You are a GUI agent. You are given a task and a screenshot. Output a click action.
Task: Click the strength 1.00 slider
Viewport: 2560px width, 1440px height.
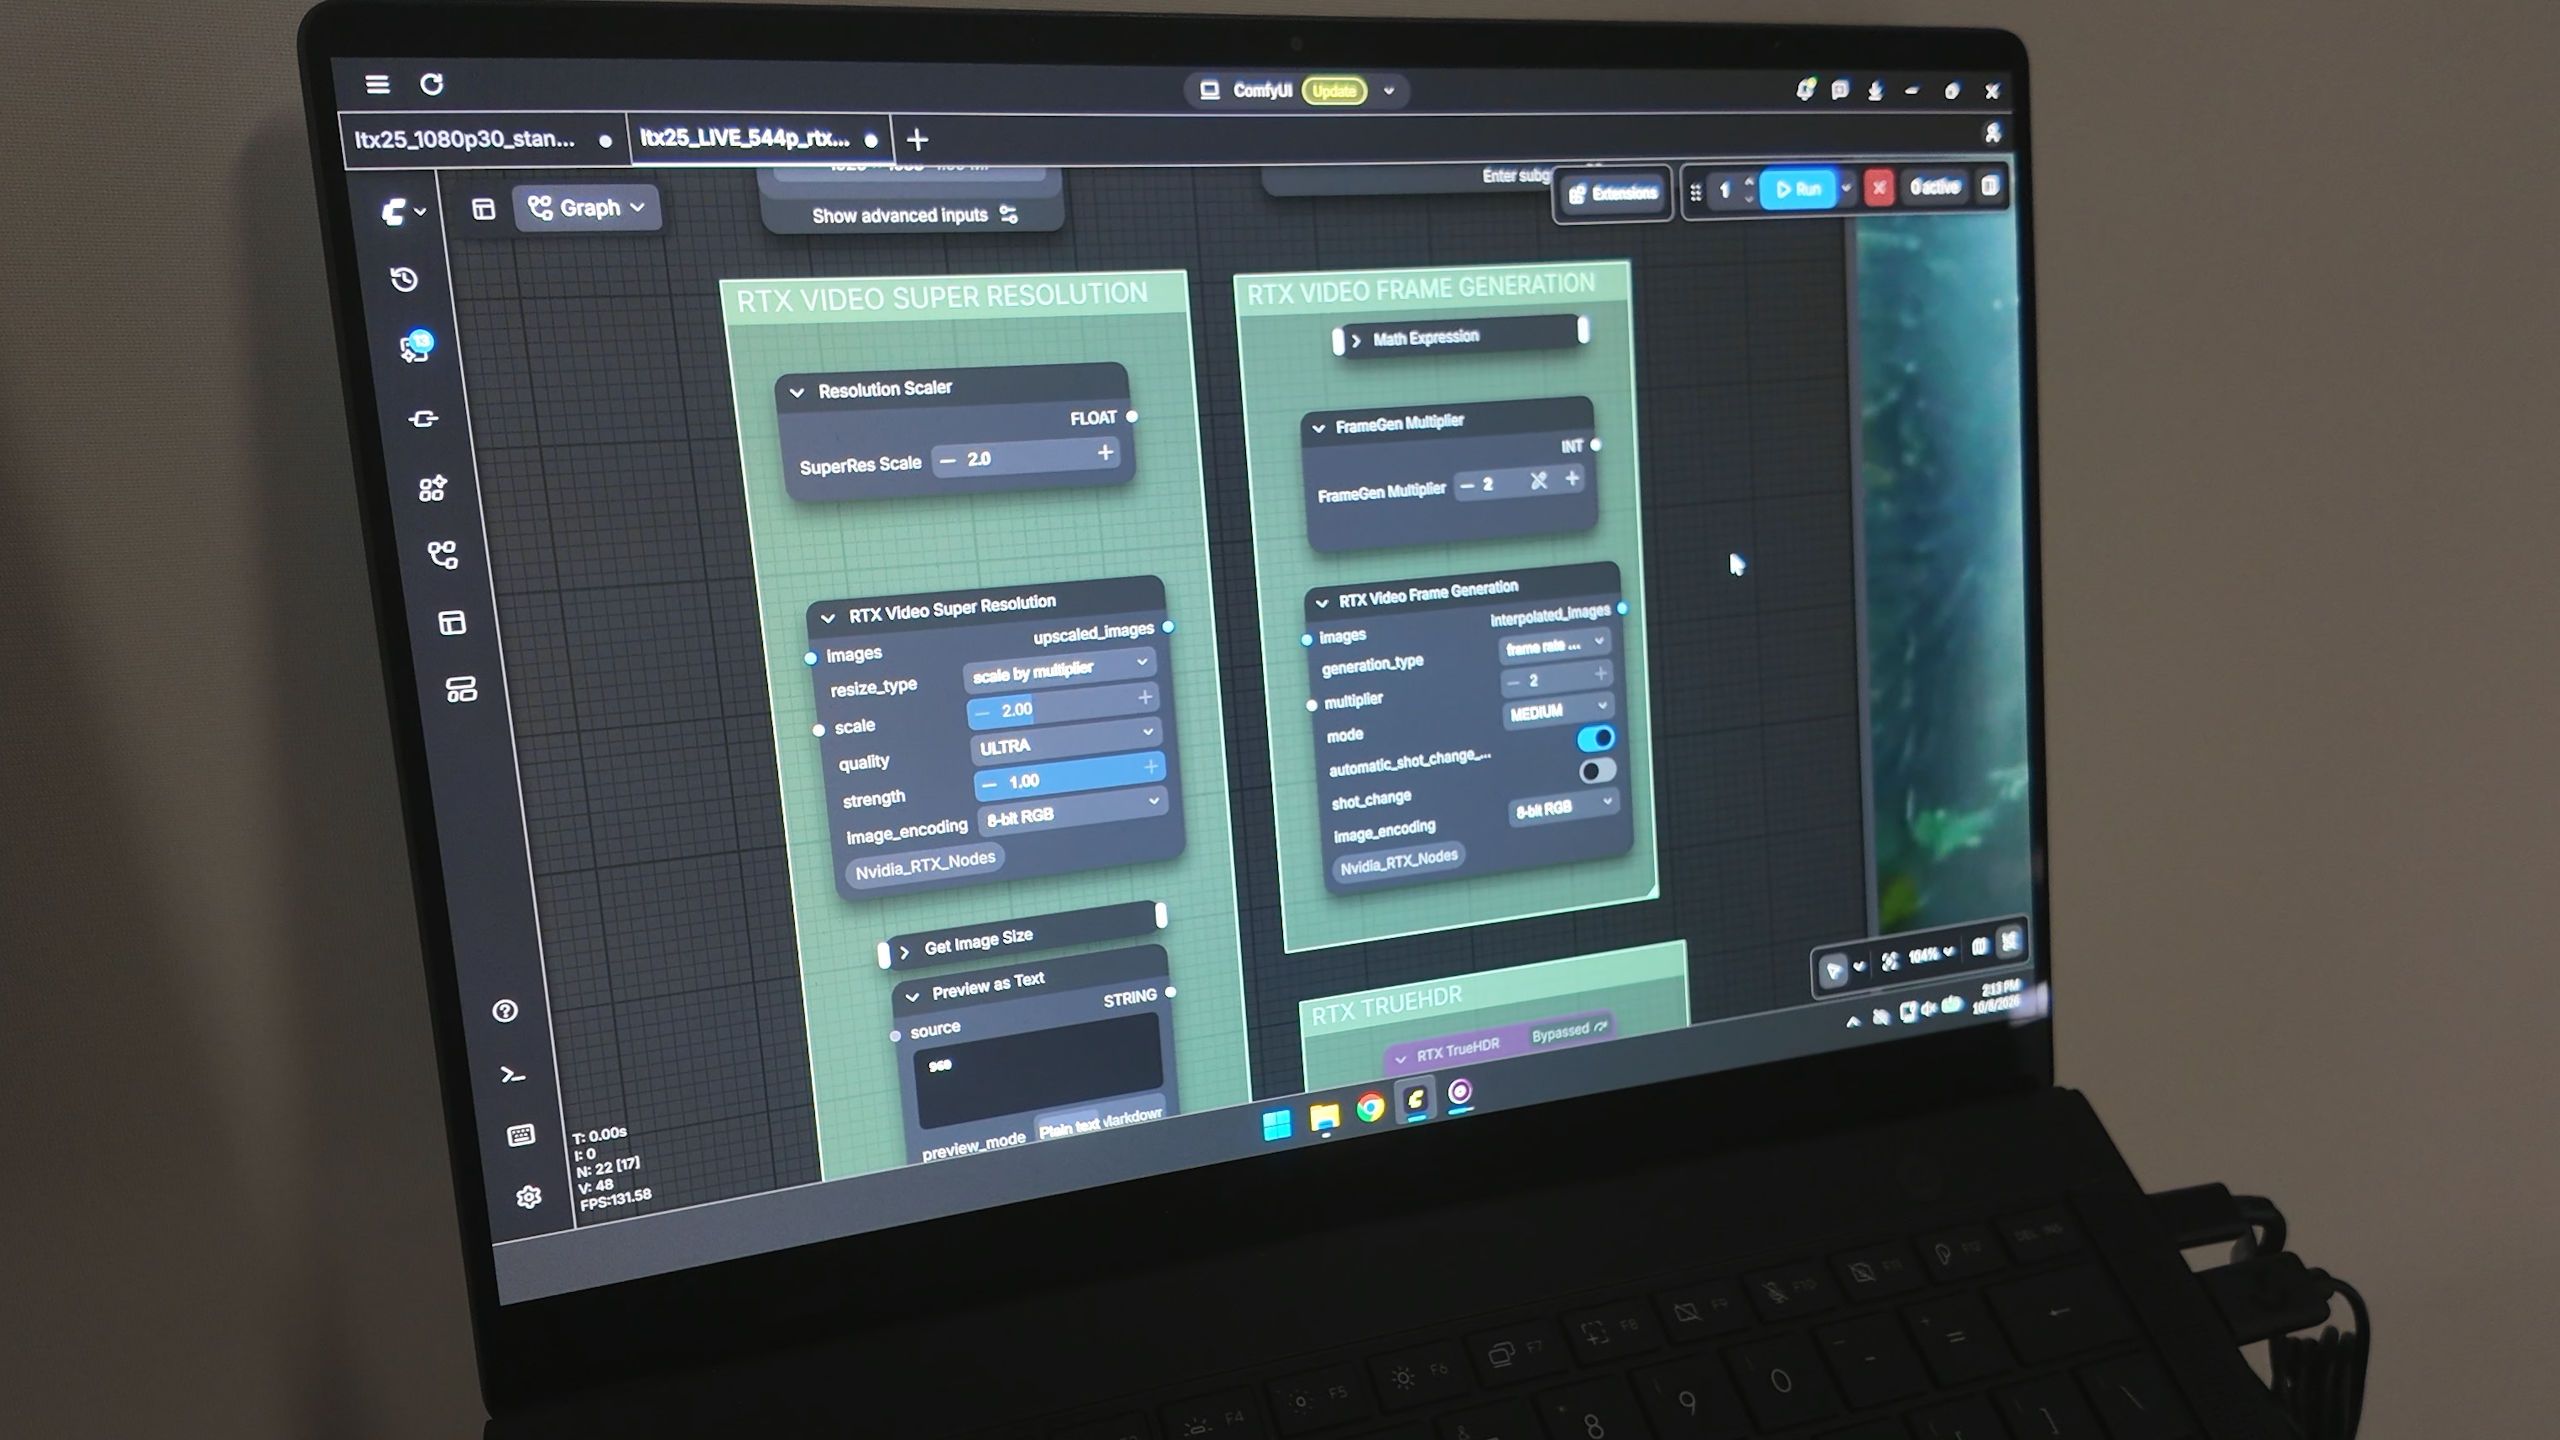pos(1069,775)
